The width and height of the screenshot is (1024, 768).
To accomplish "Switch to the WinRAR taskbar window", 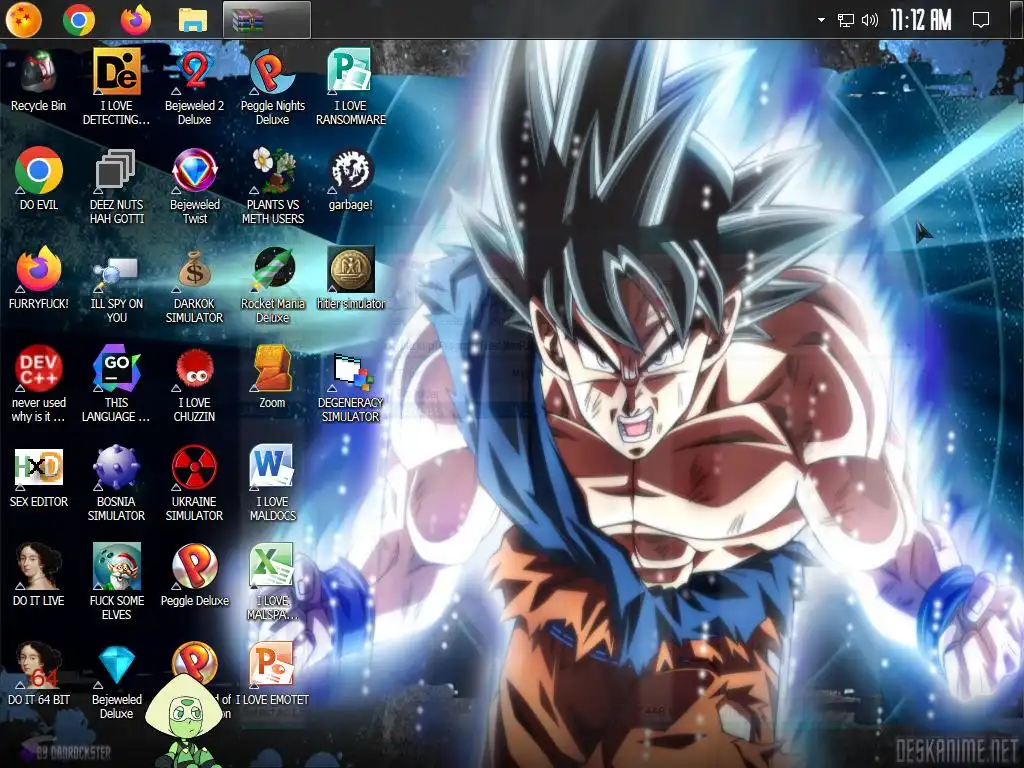I will [266, 20].
